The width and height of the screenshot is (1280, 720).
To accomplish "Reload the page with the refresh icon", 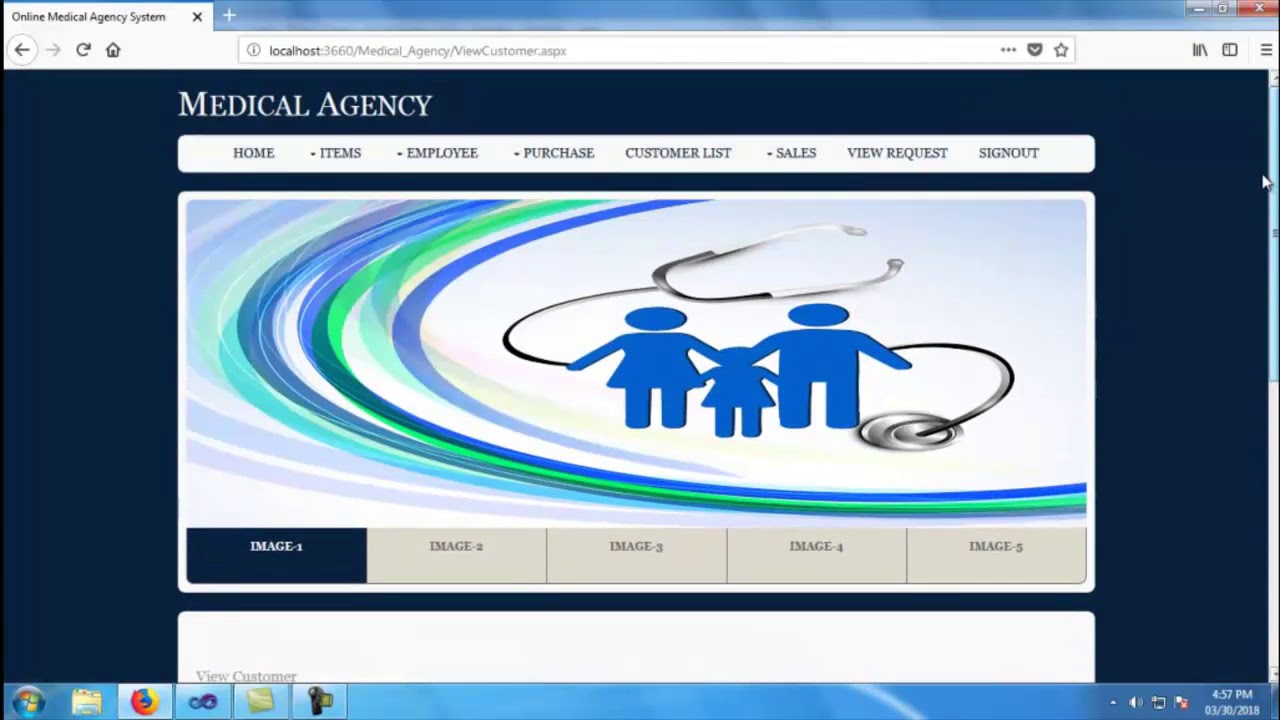I will (x=83, y=50).
